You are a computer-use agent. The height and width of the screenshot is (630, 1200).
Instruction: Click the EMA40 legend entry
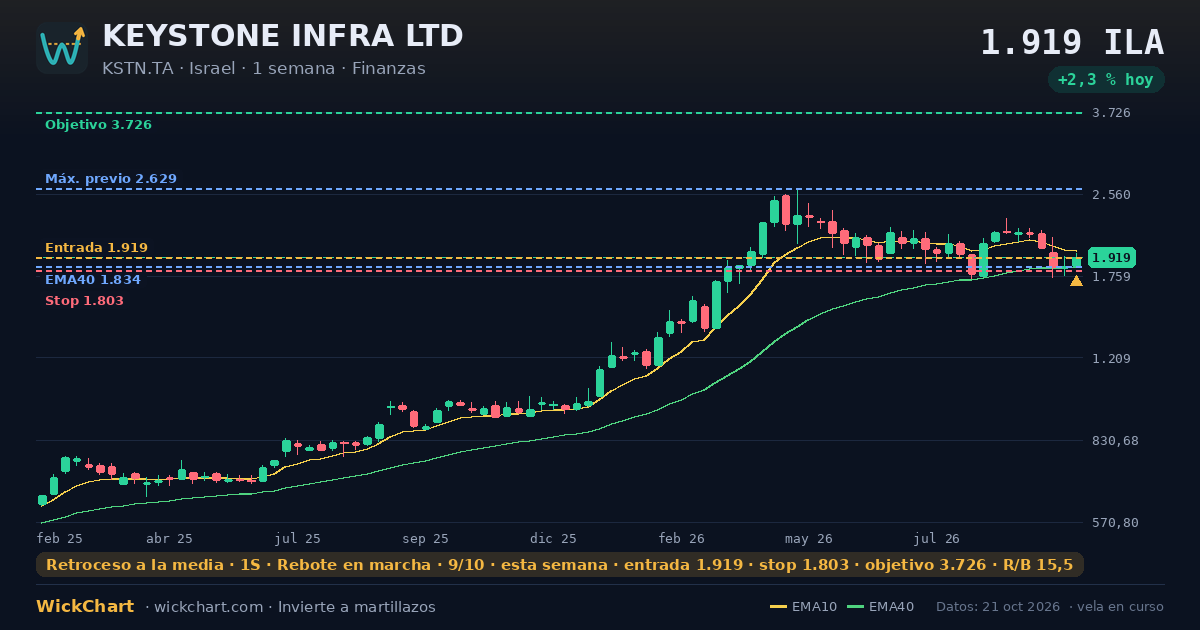(x=880, y=607)
